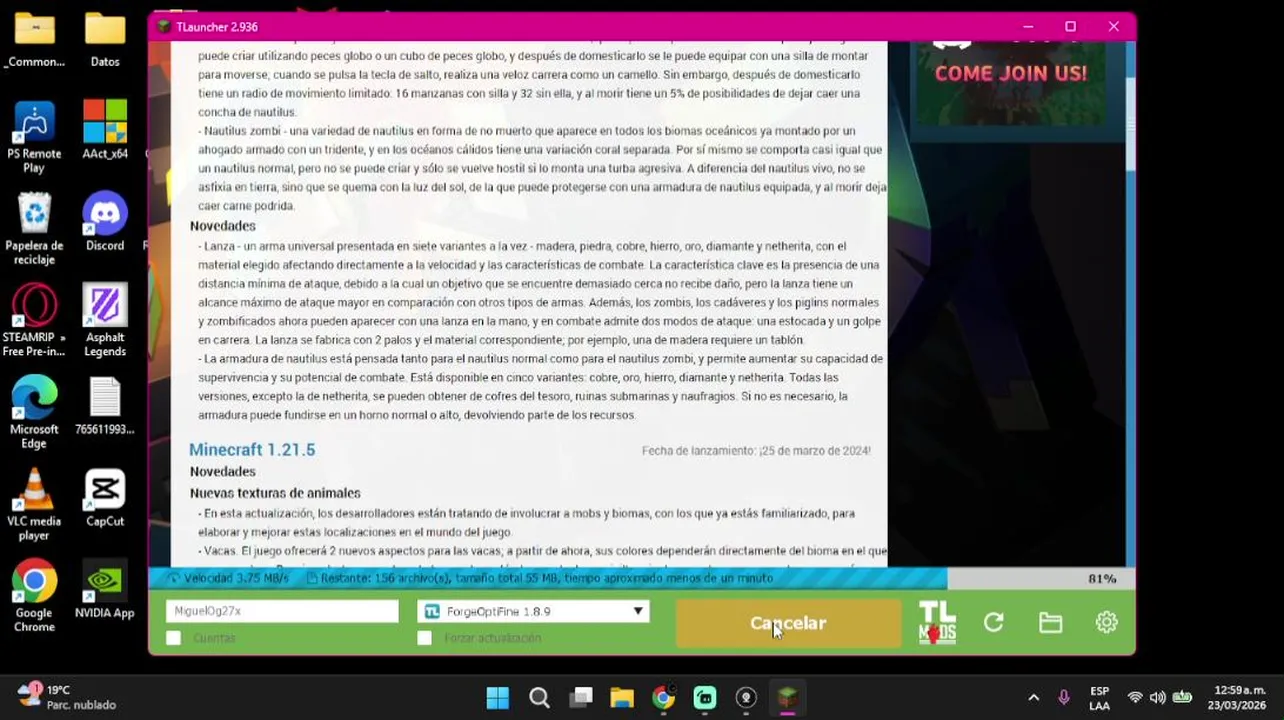The height and width of the screenshot is (720, 1284).
Task: Click TLauncher Minecraft taskbar icon
Action: [788, 697]
